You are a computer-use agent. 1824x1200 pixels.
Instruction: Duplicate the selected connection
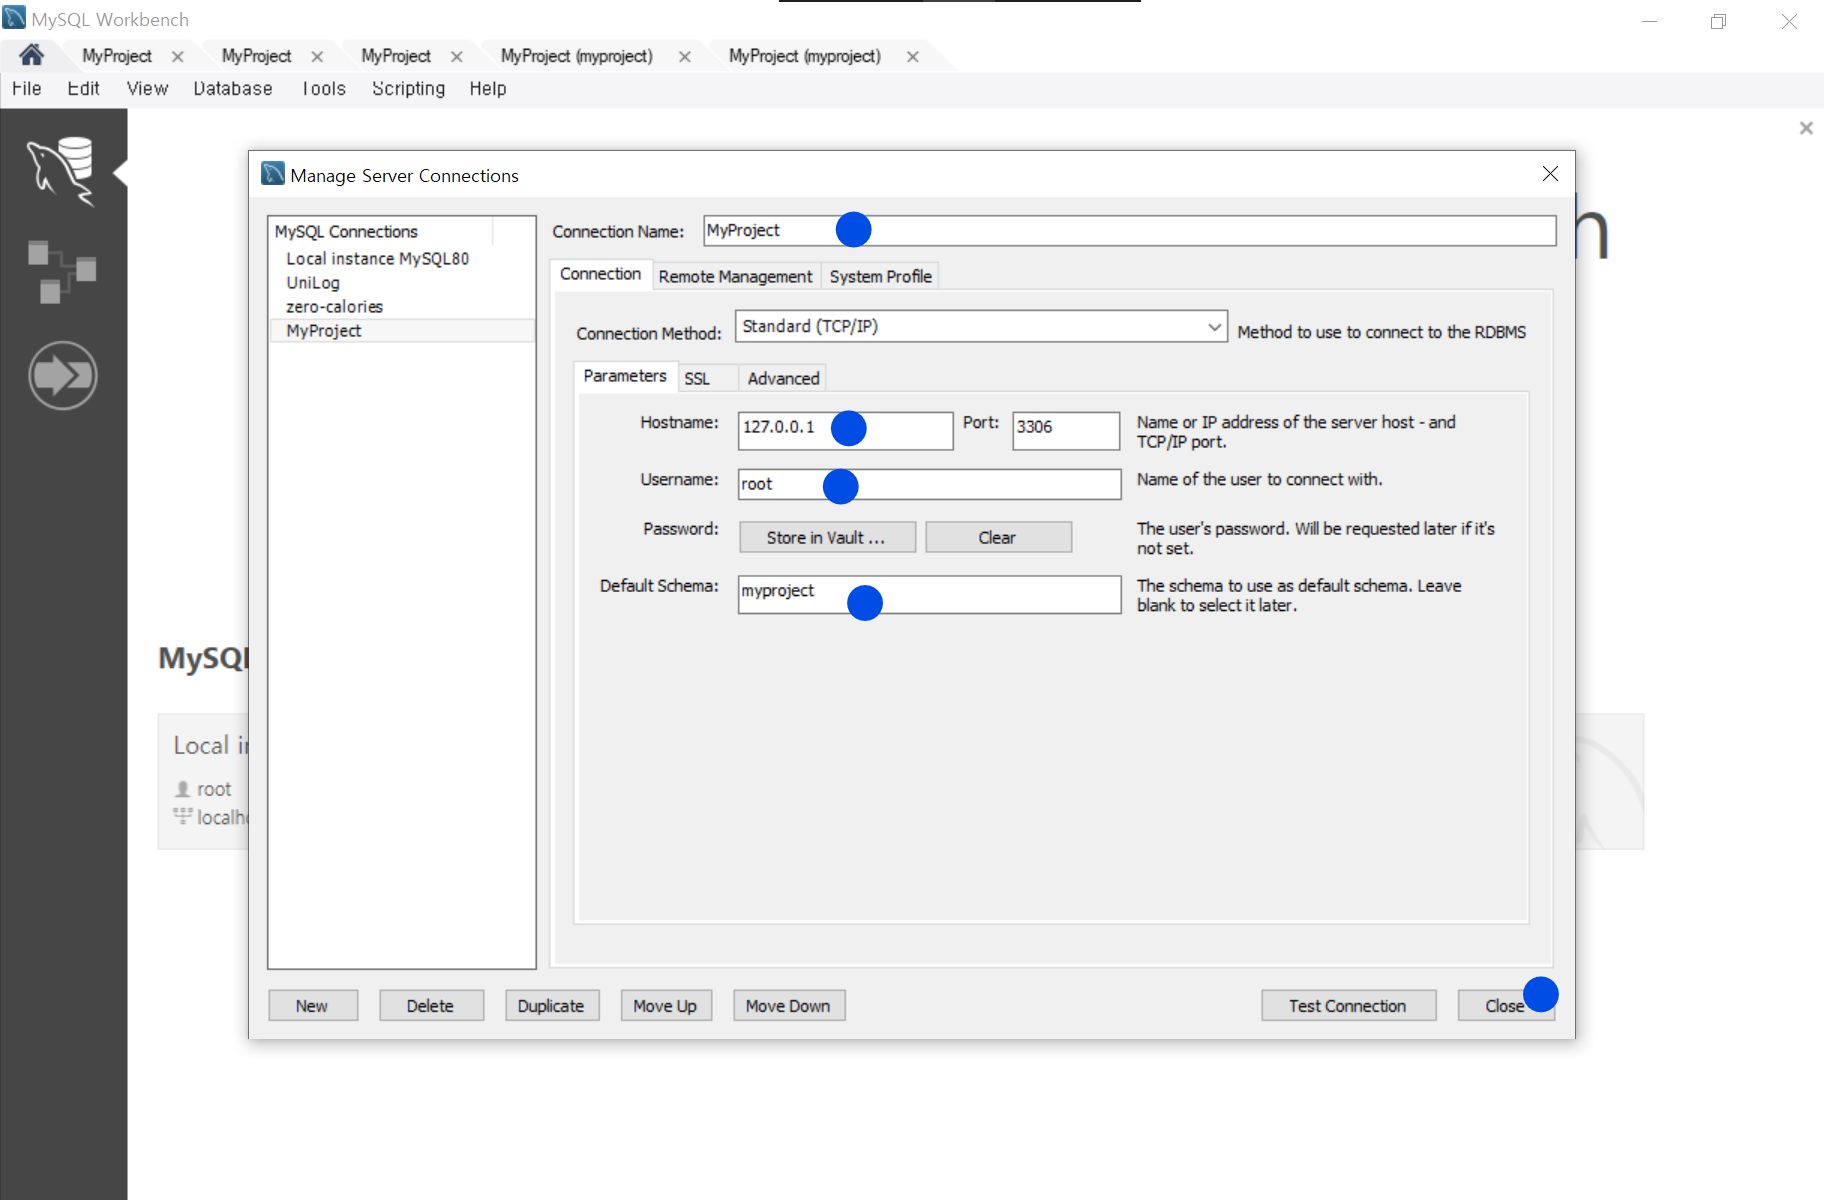point(551,1006)
